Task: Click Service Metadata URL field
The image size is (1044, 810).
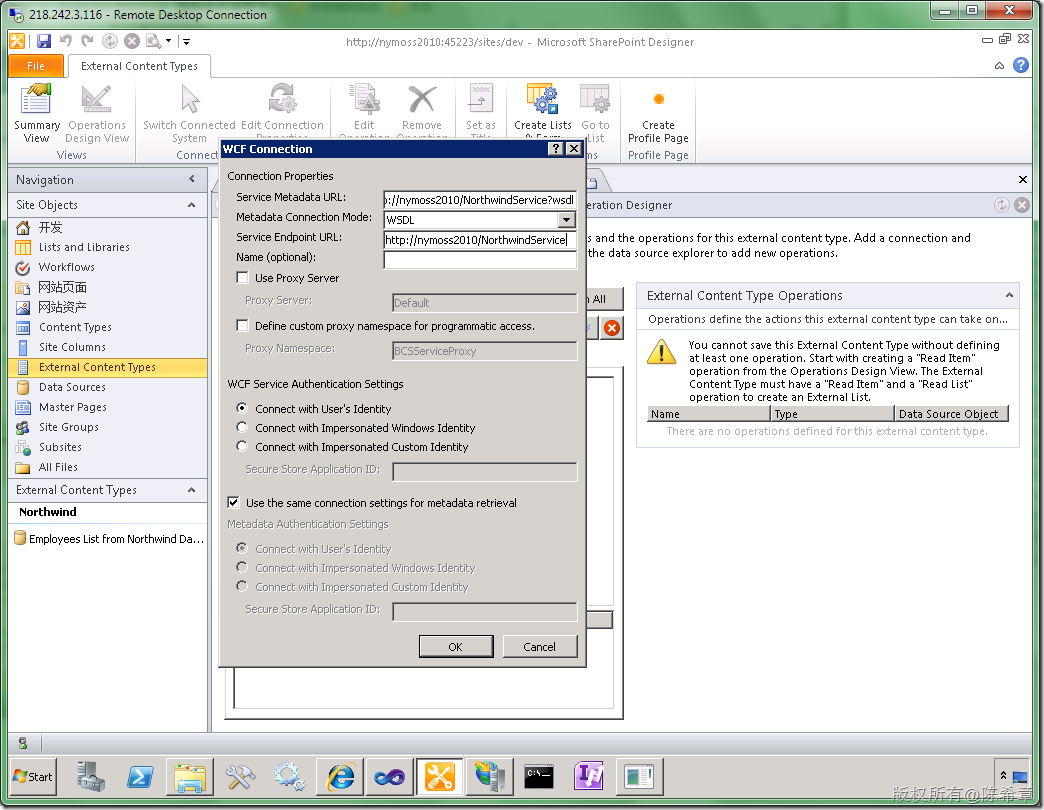Action: click(479, 200)
